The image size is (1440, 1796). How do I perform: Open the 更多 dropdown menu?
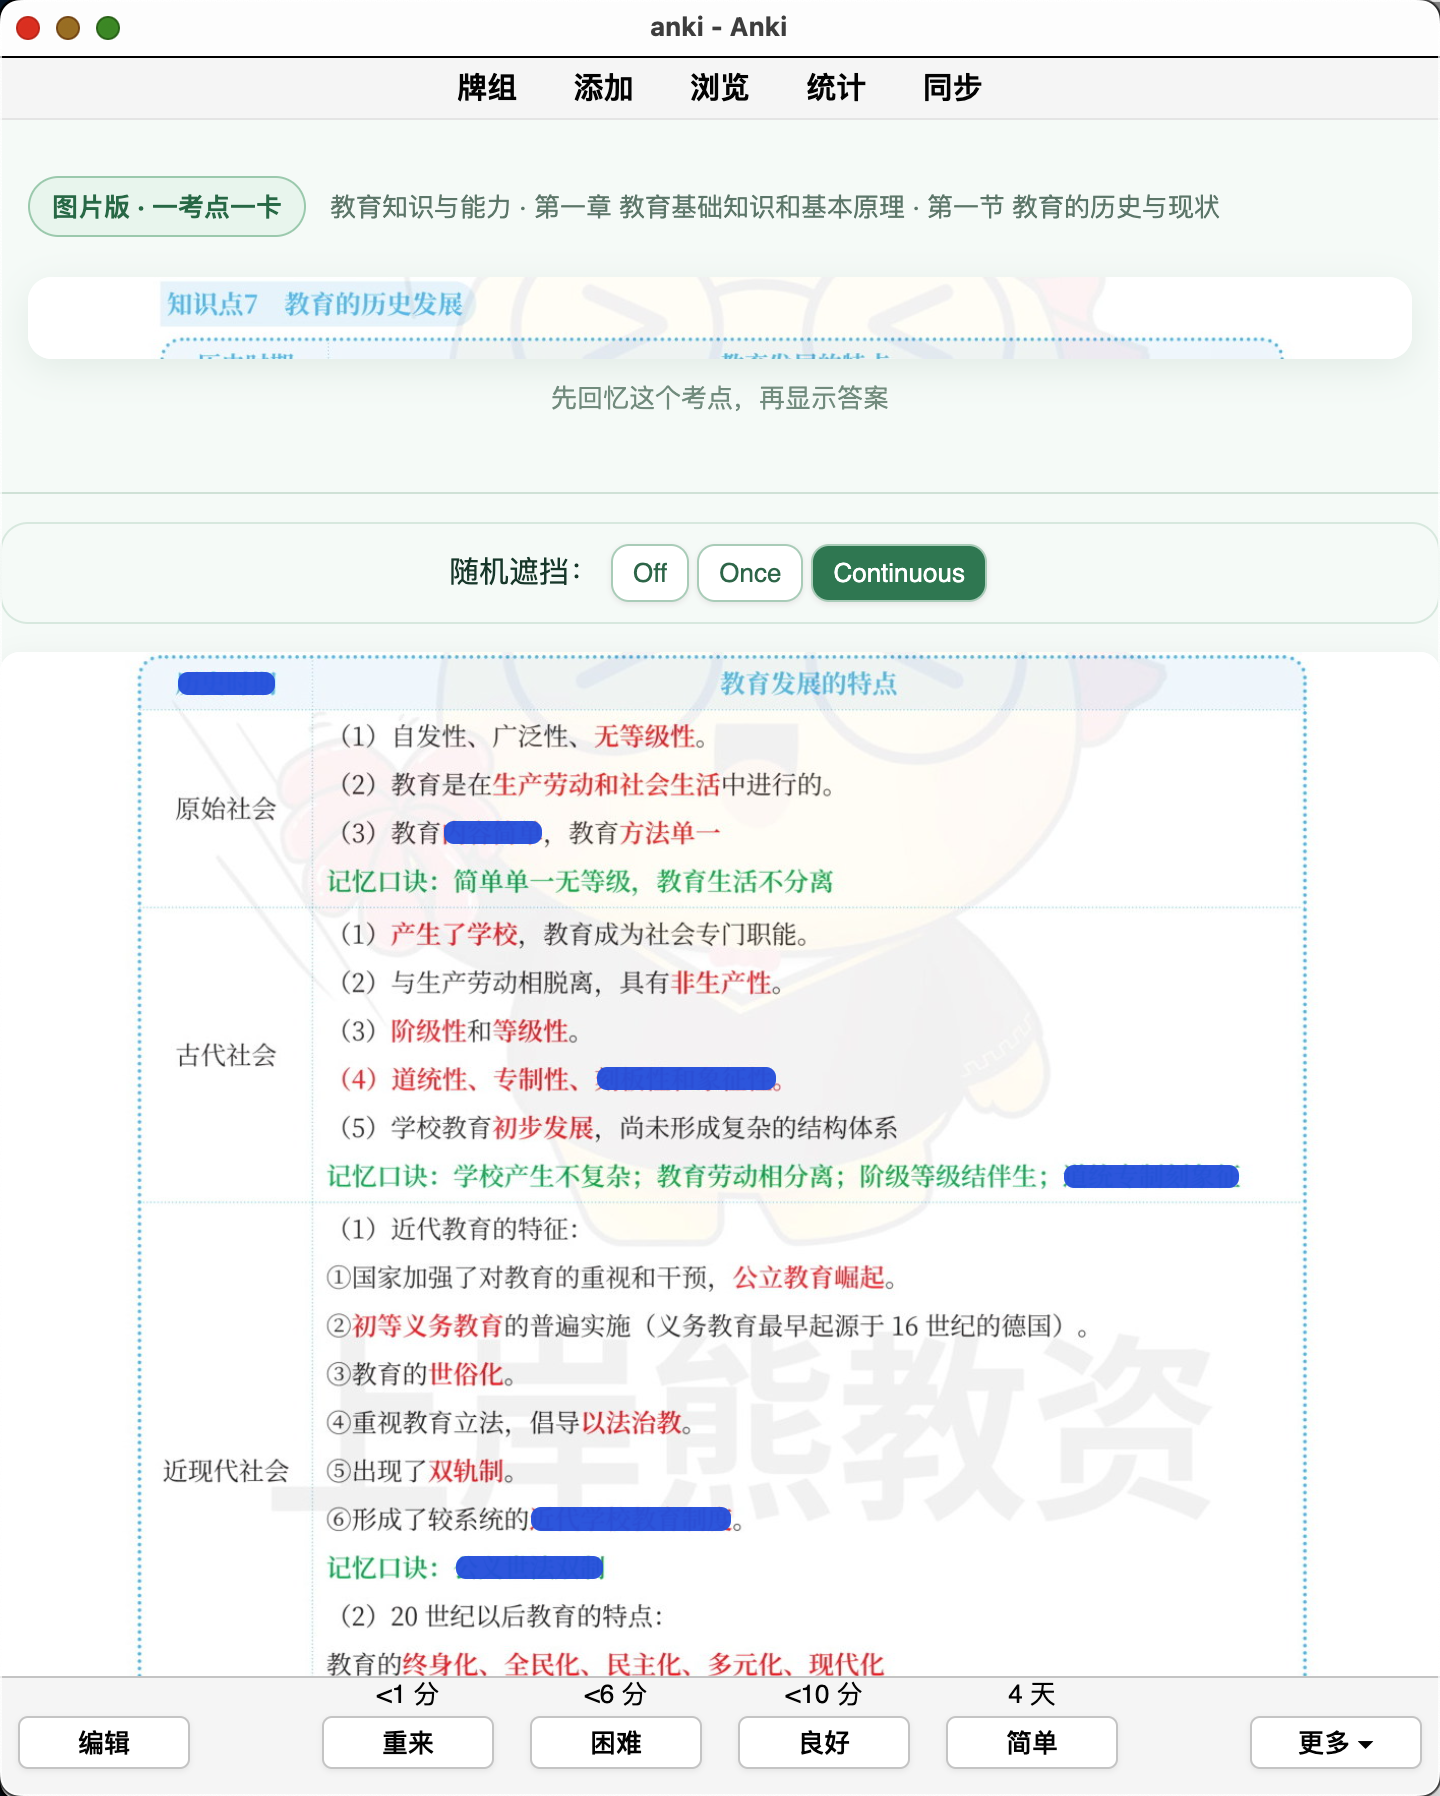(x=1336, y=1743)
